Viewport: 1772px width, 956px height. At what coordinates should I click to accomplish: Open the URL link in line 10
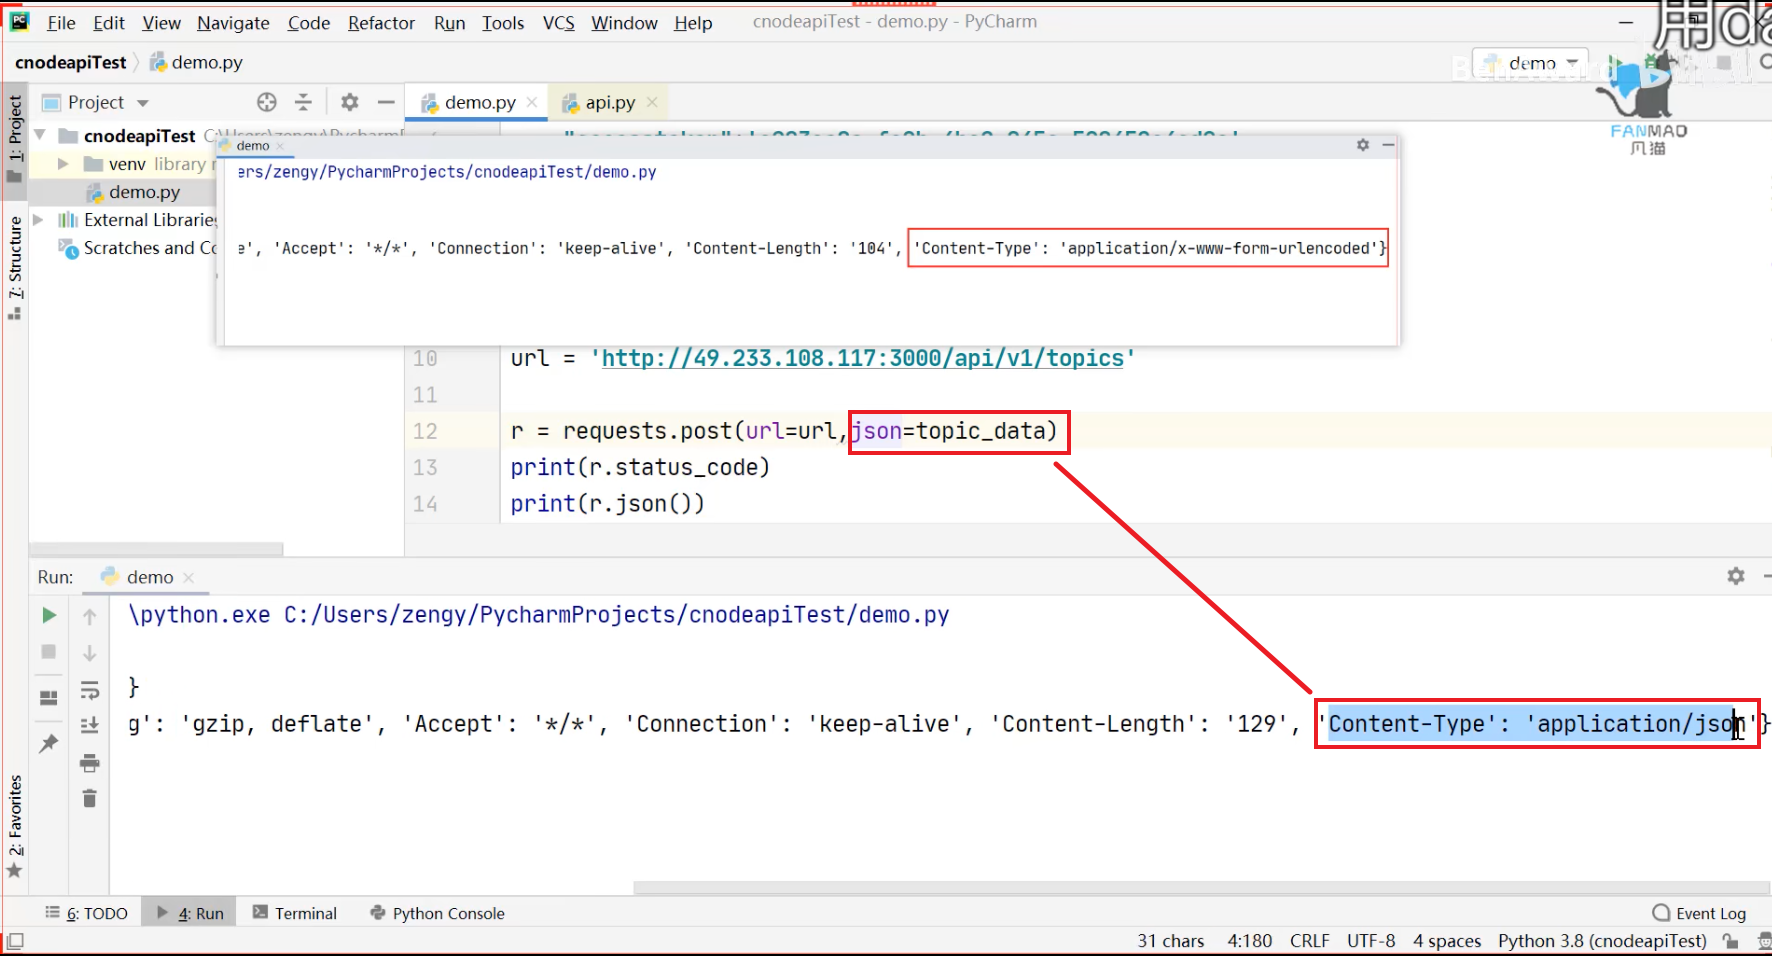pos(862,358)
